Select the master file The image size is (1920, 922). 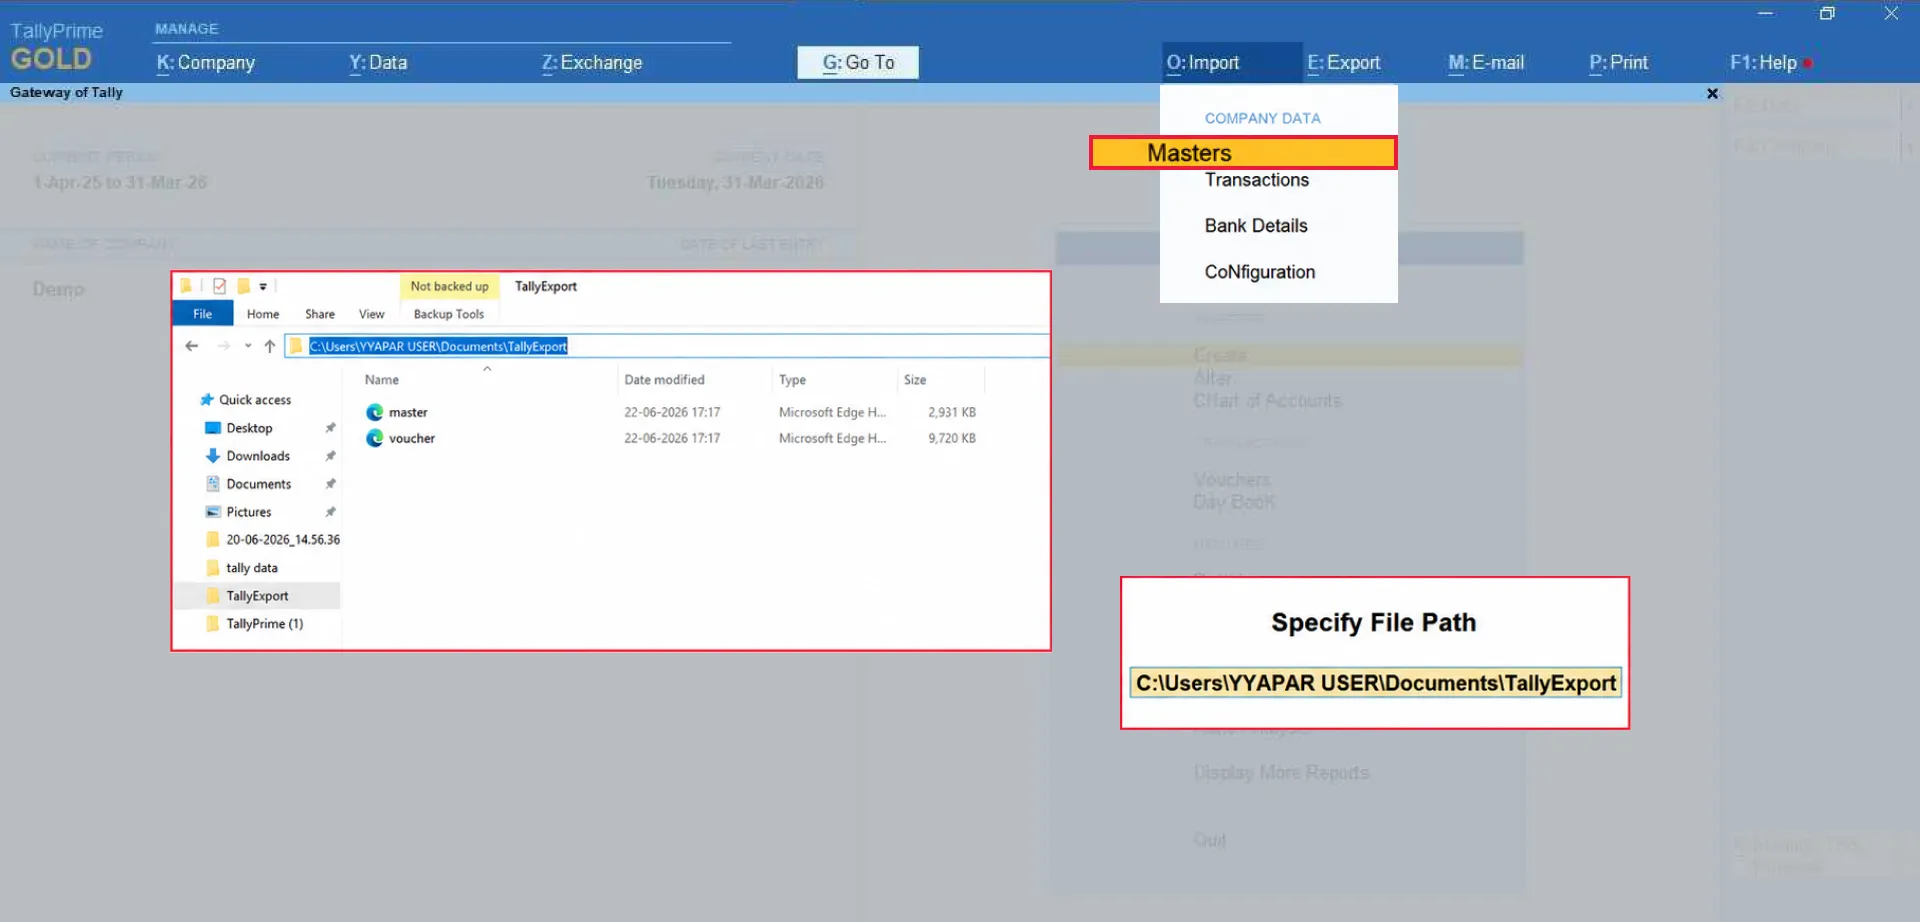(408, 412)
